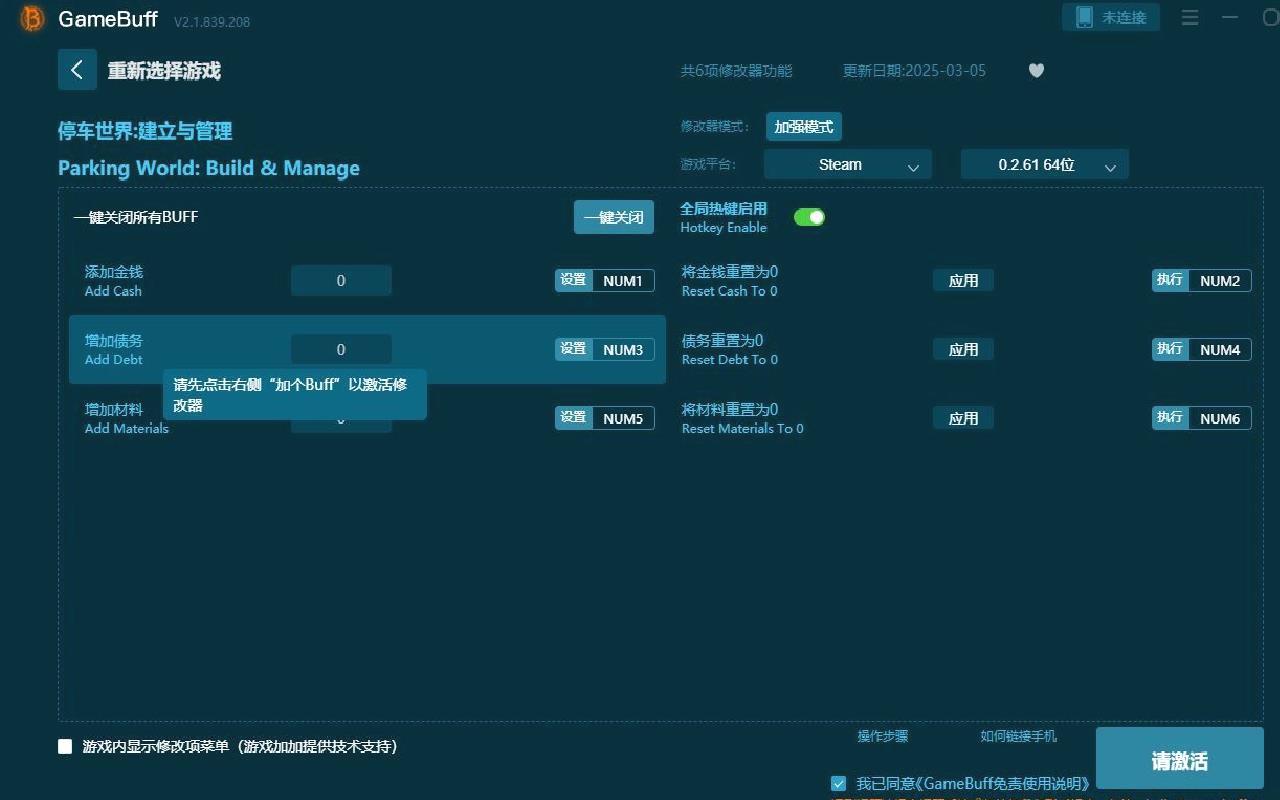Toggle the global hotkey enable switch
This screenshot has width=1280, height=800.
pyautogui.click(x=809, y=217)
